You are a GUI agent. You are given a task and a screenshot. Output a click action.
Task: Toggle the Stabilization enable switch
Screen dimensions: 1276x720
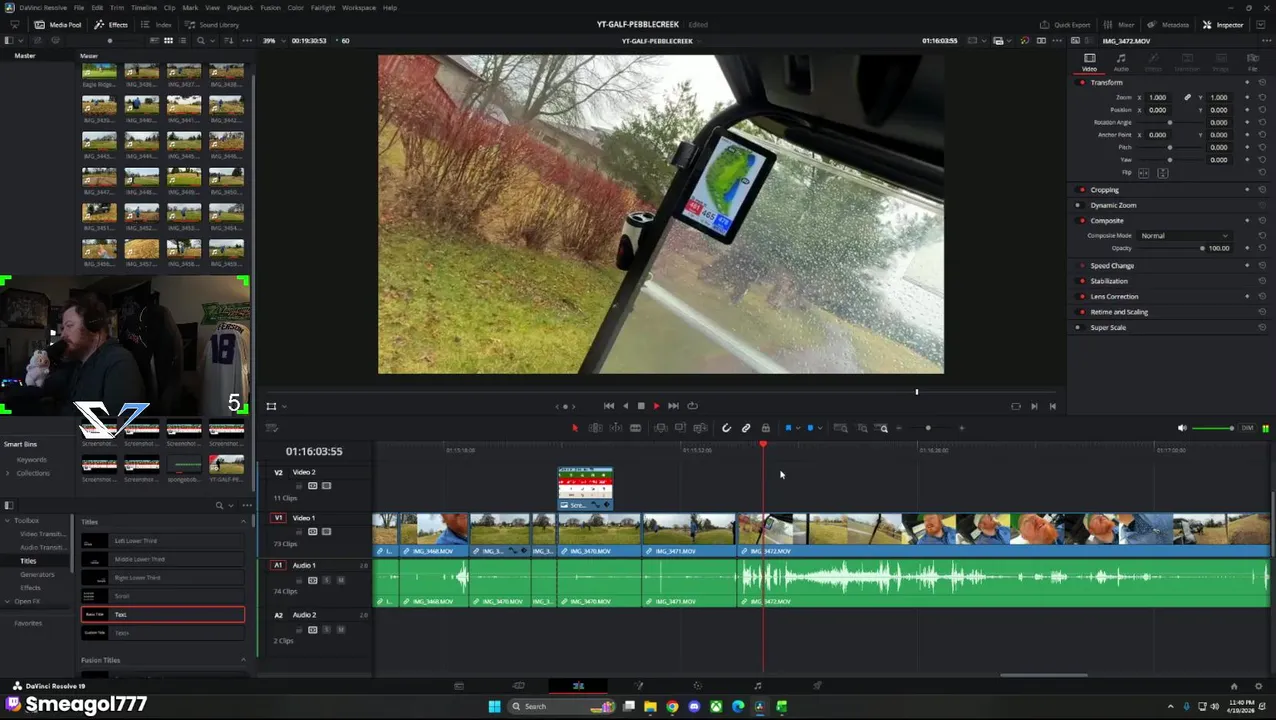coord(1081,281)
